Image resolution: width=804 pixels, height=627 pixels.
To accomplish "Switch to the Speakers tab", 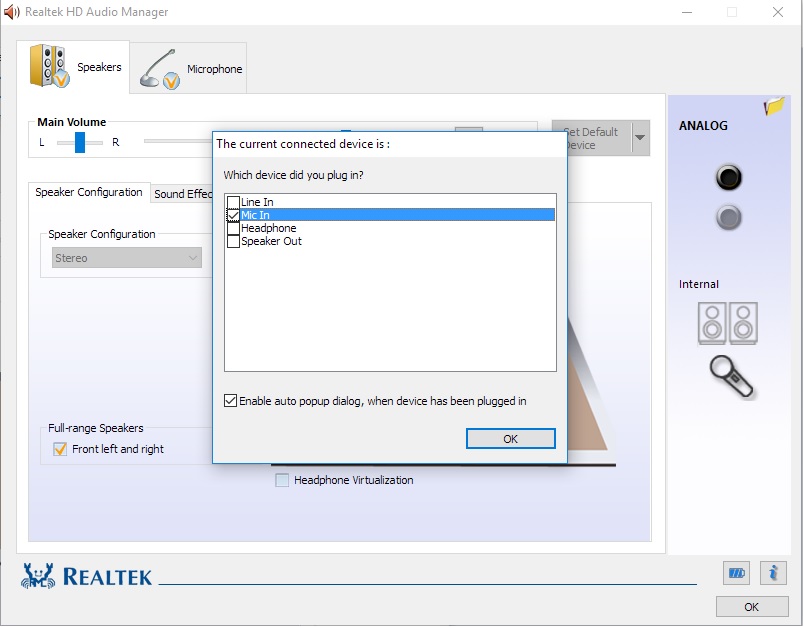I will tap(73, 67).
